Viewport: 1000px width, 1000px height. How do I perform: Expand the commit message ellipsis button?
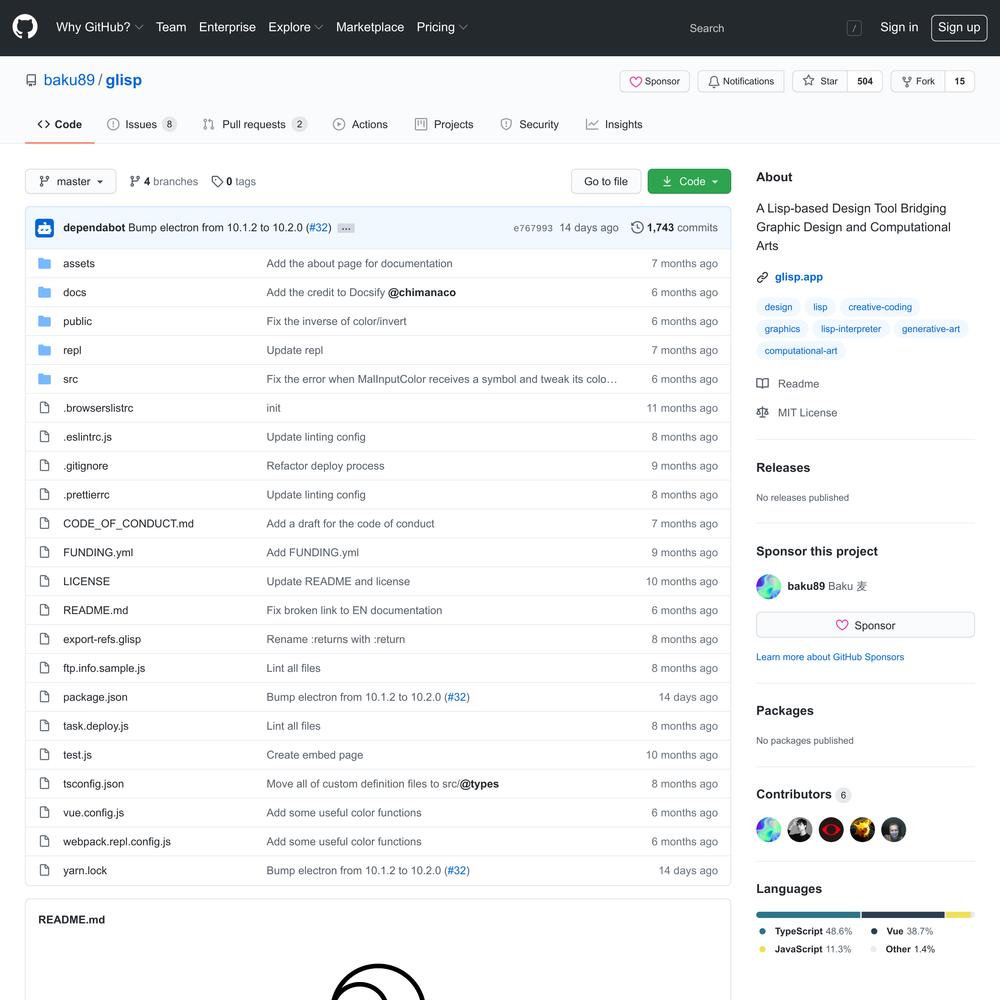click(x=346, y=228)
